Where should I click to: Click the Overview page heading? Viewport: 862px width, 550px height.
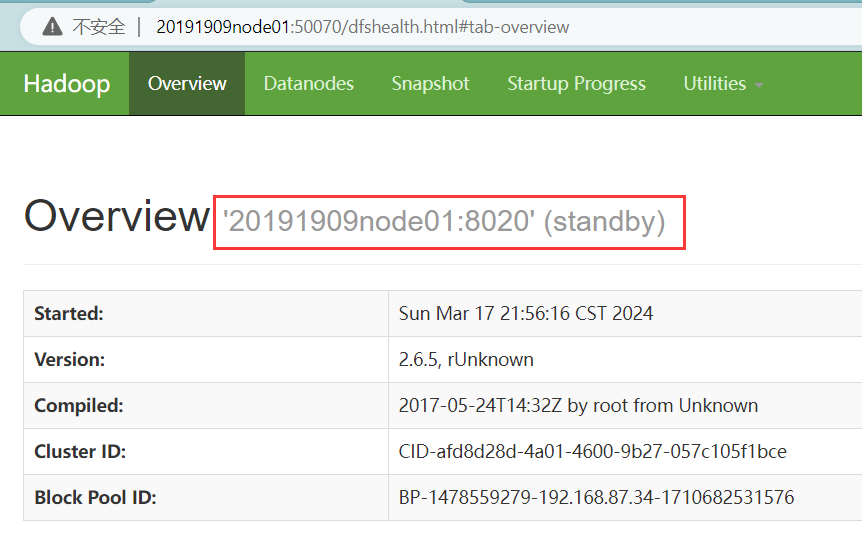pos(117,216)
